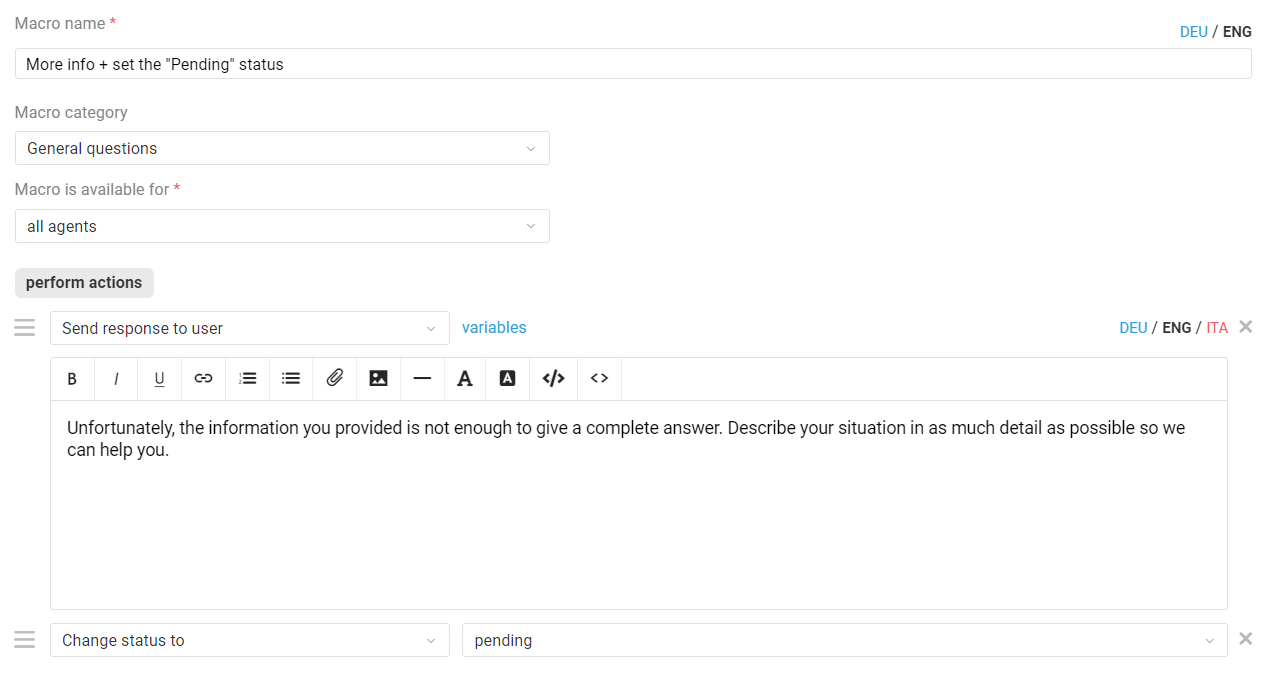Change the text color in editor

click(465, 379)
